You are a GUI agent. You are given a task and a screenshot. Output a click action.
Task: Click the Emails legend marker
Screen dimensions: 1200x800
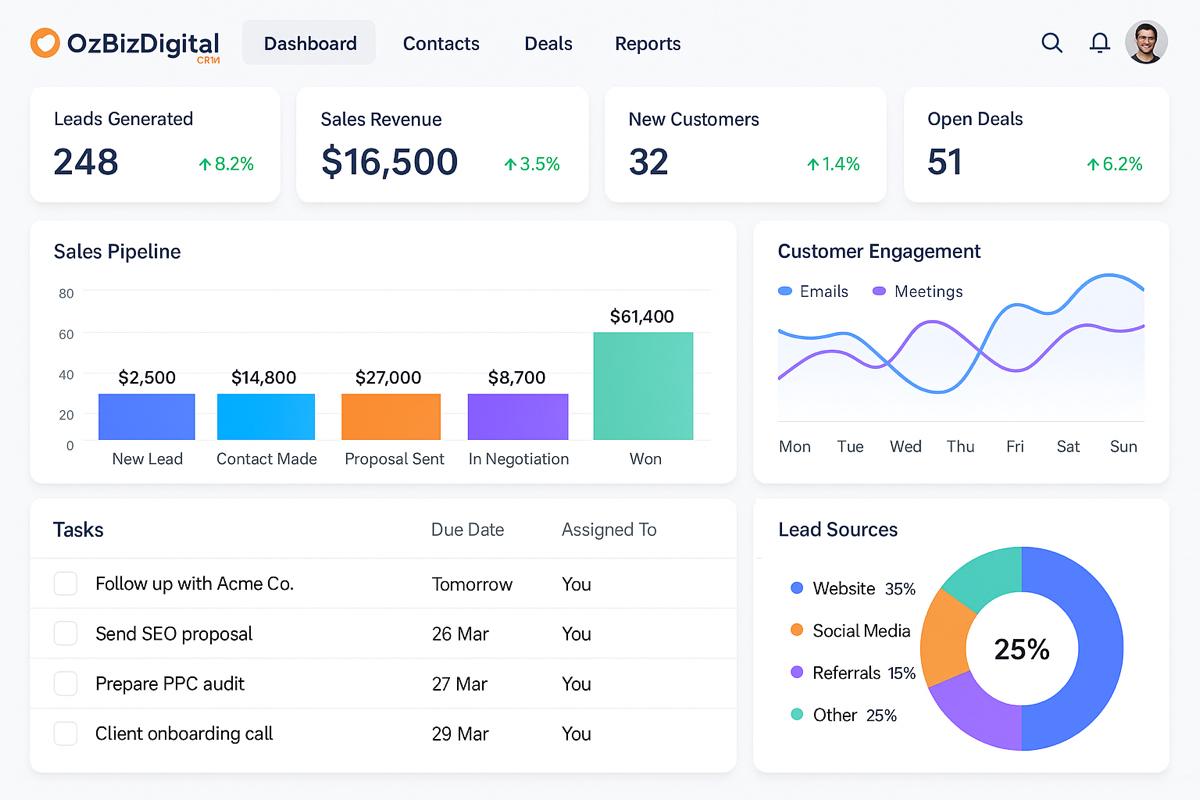tap(785, 292)
